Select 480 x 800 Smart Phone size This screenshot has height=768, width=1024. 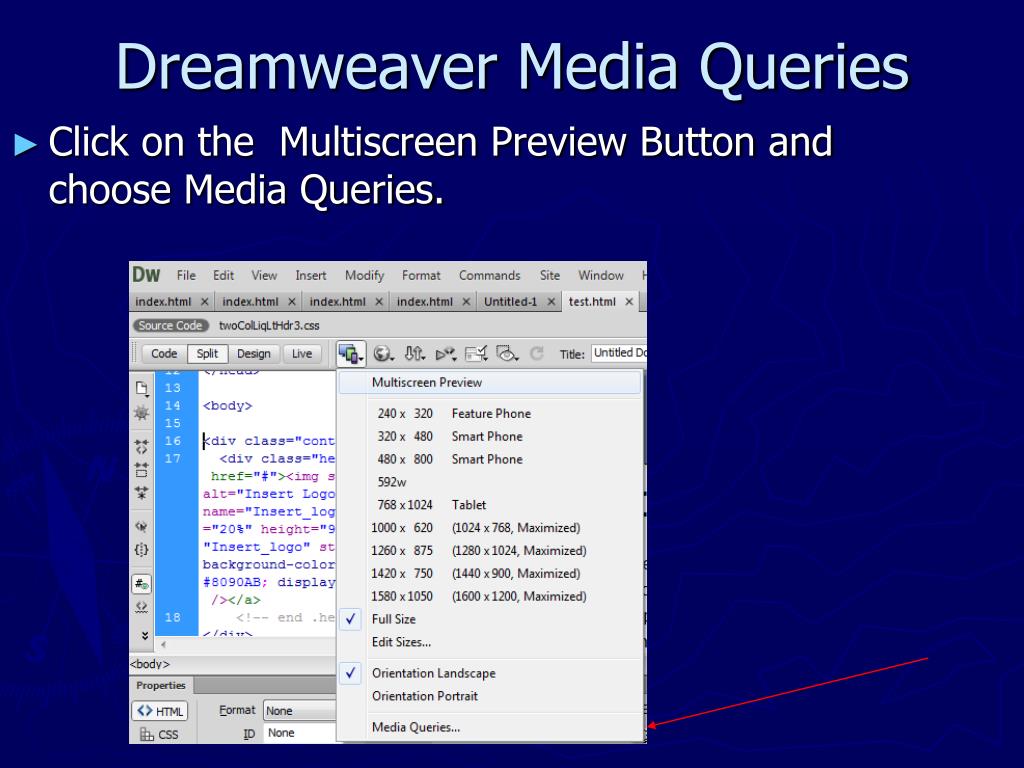(490, 459)
